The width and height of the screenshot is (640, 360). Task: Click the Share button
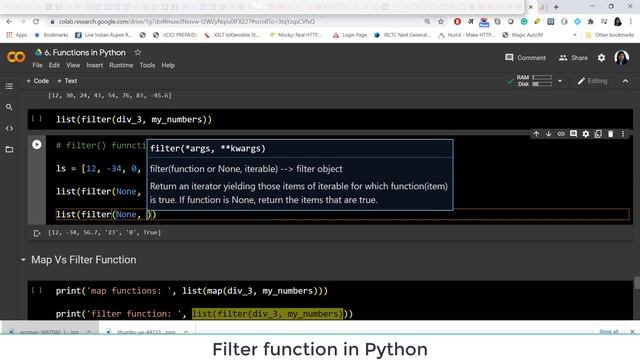click(x=573, y=58)
